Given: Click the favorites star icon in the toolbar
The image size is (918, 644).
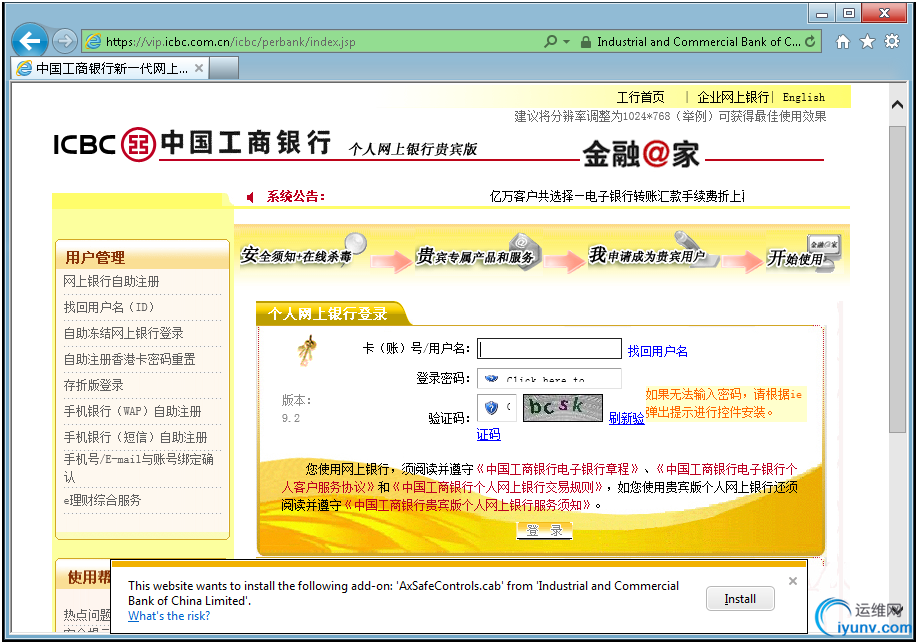Looking at the screenshot, I should 866,41.
